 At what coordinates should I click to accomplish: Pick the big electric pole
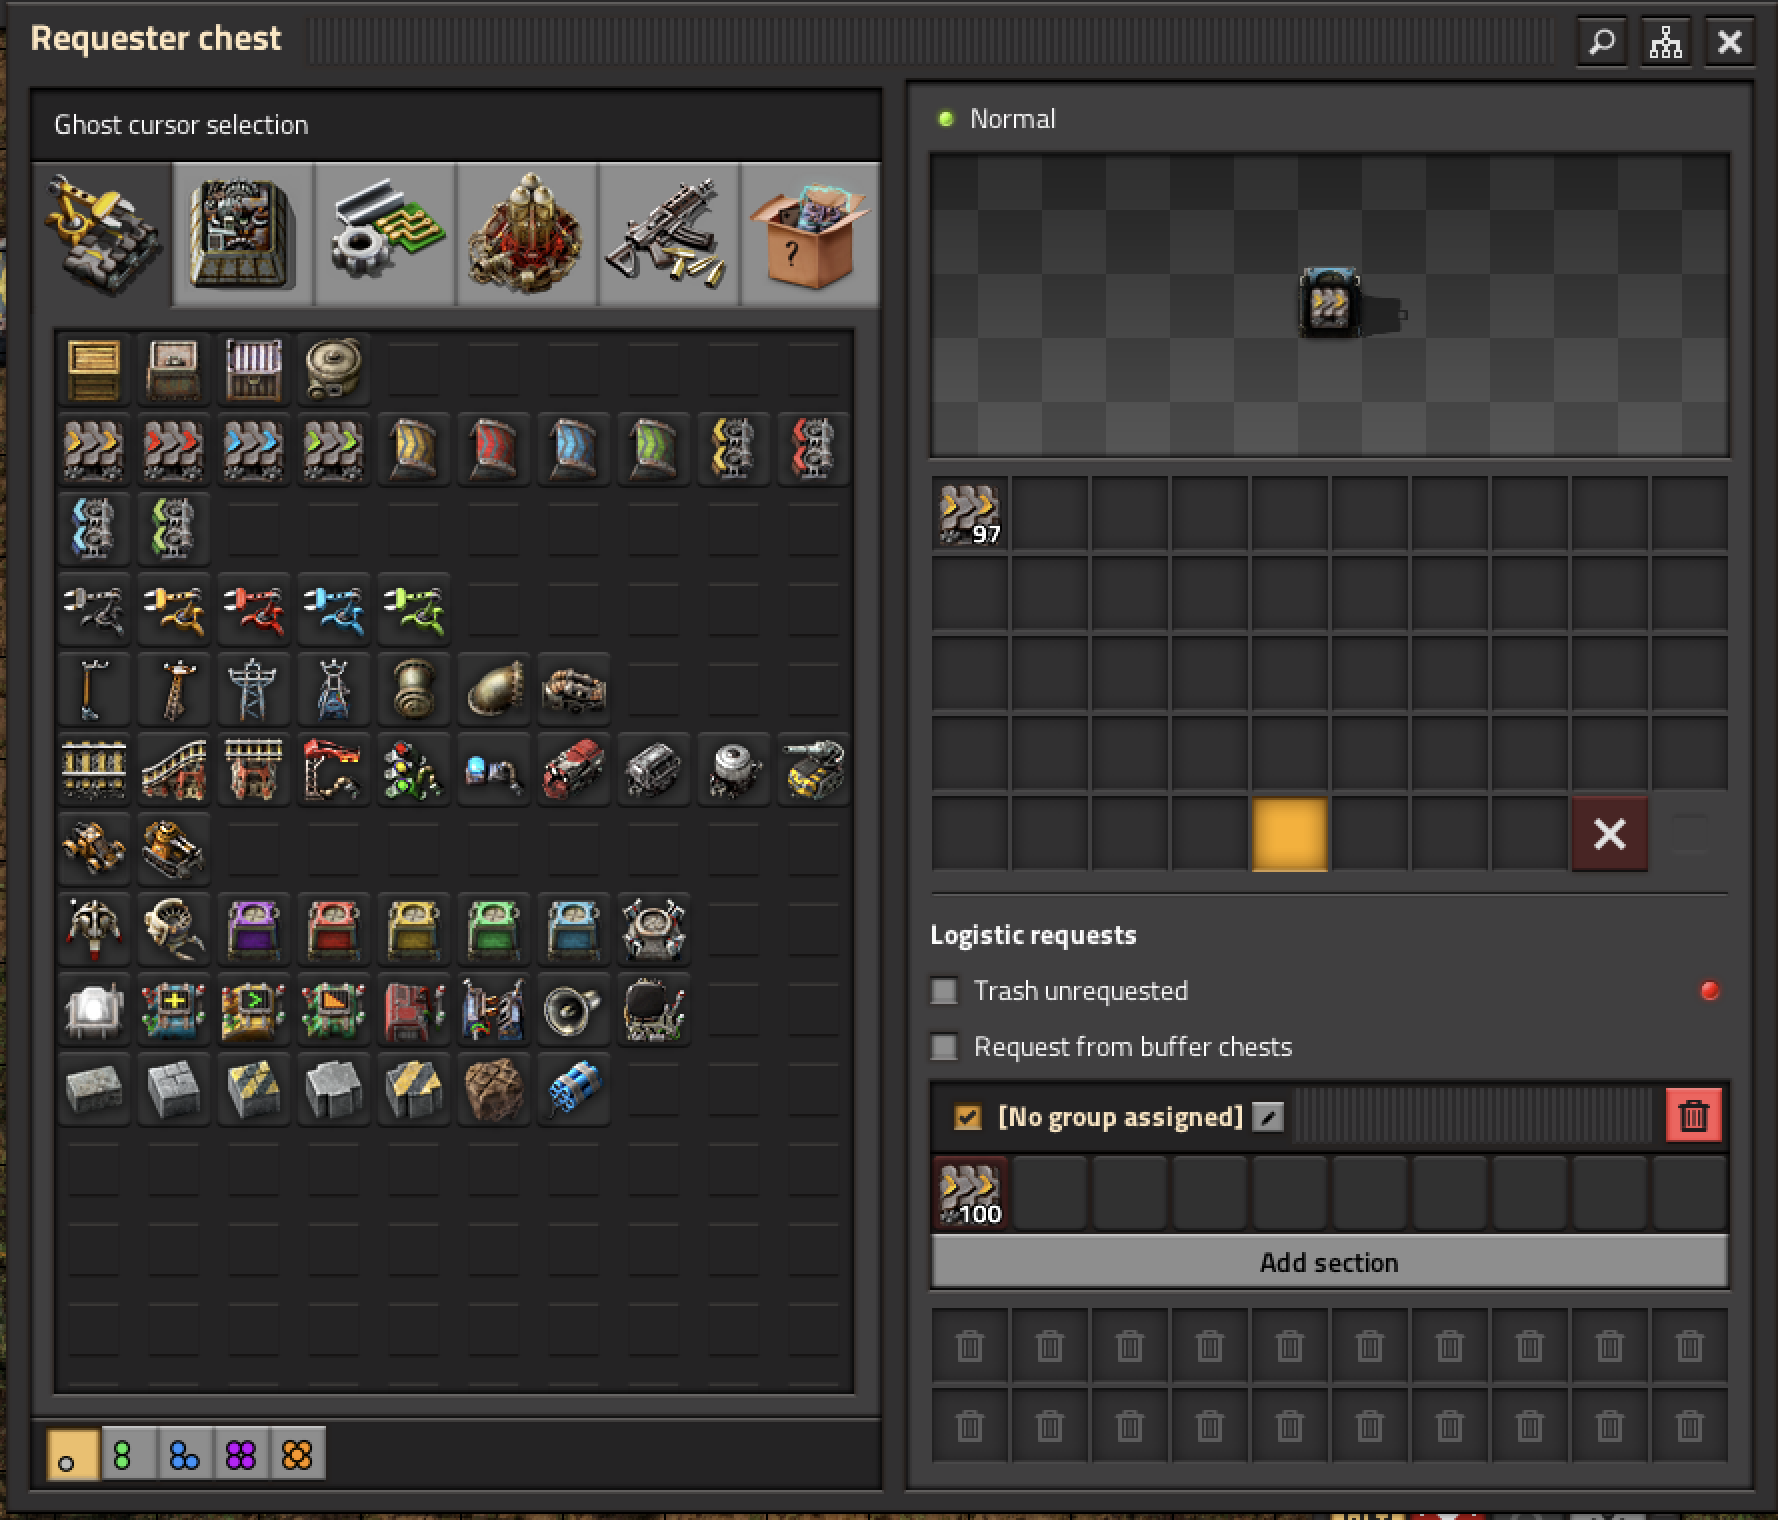pos(254,689)
